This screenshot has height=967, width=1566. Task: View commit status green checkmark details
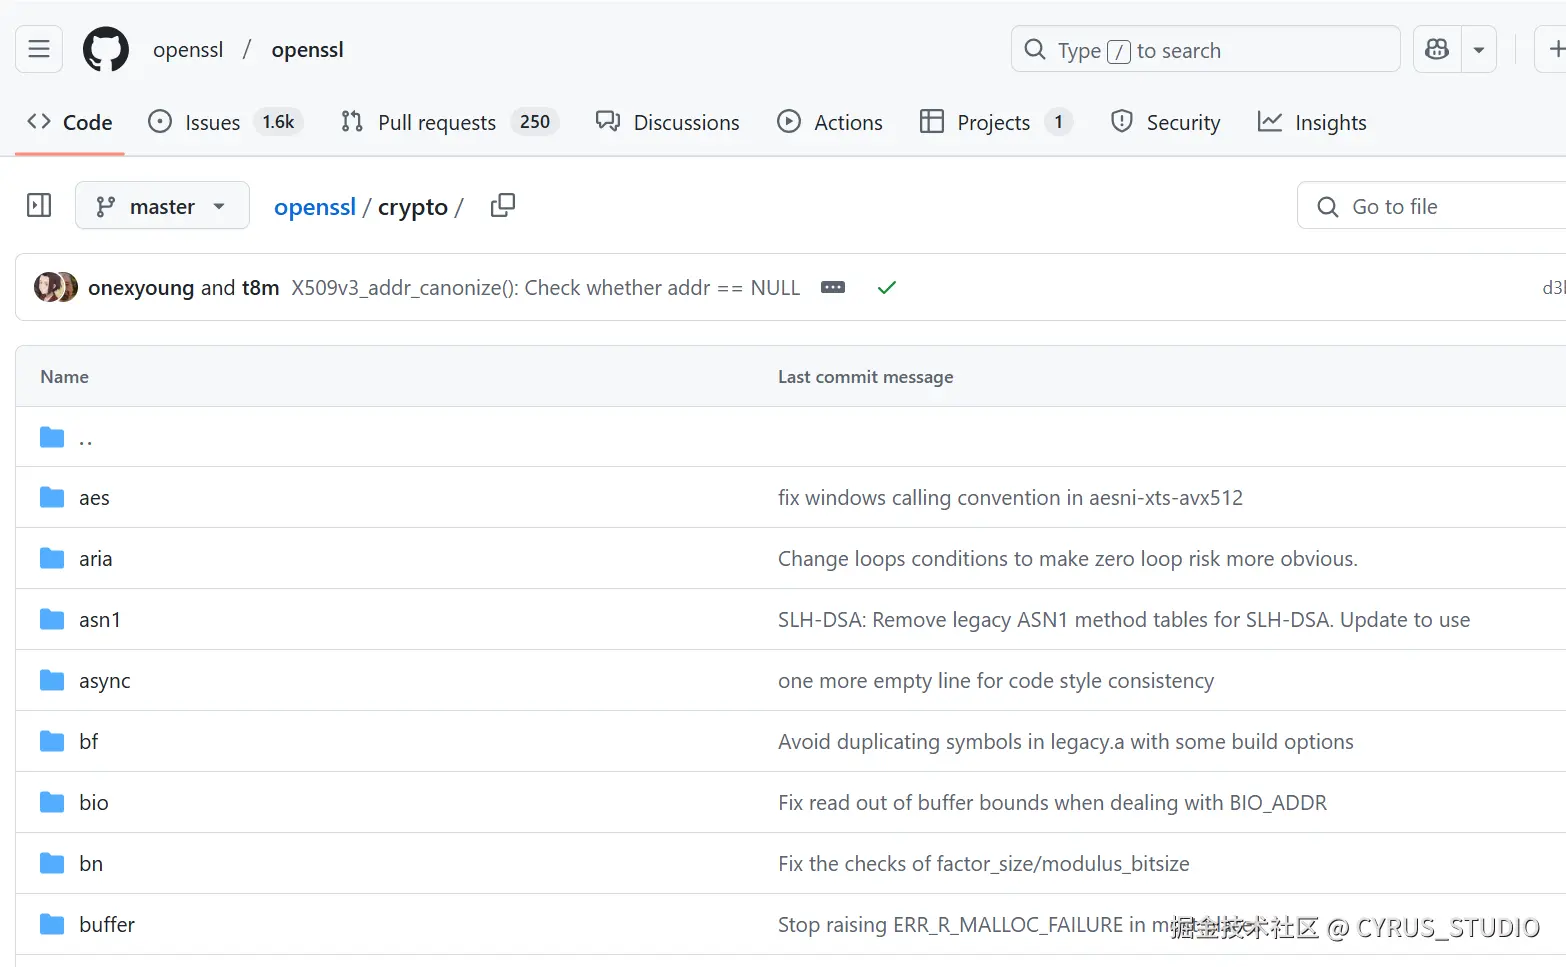tap(886, 288)
